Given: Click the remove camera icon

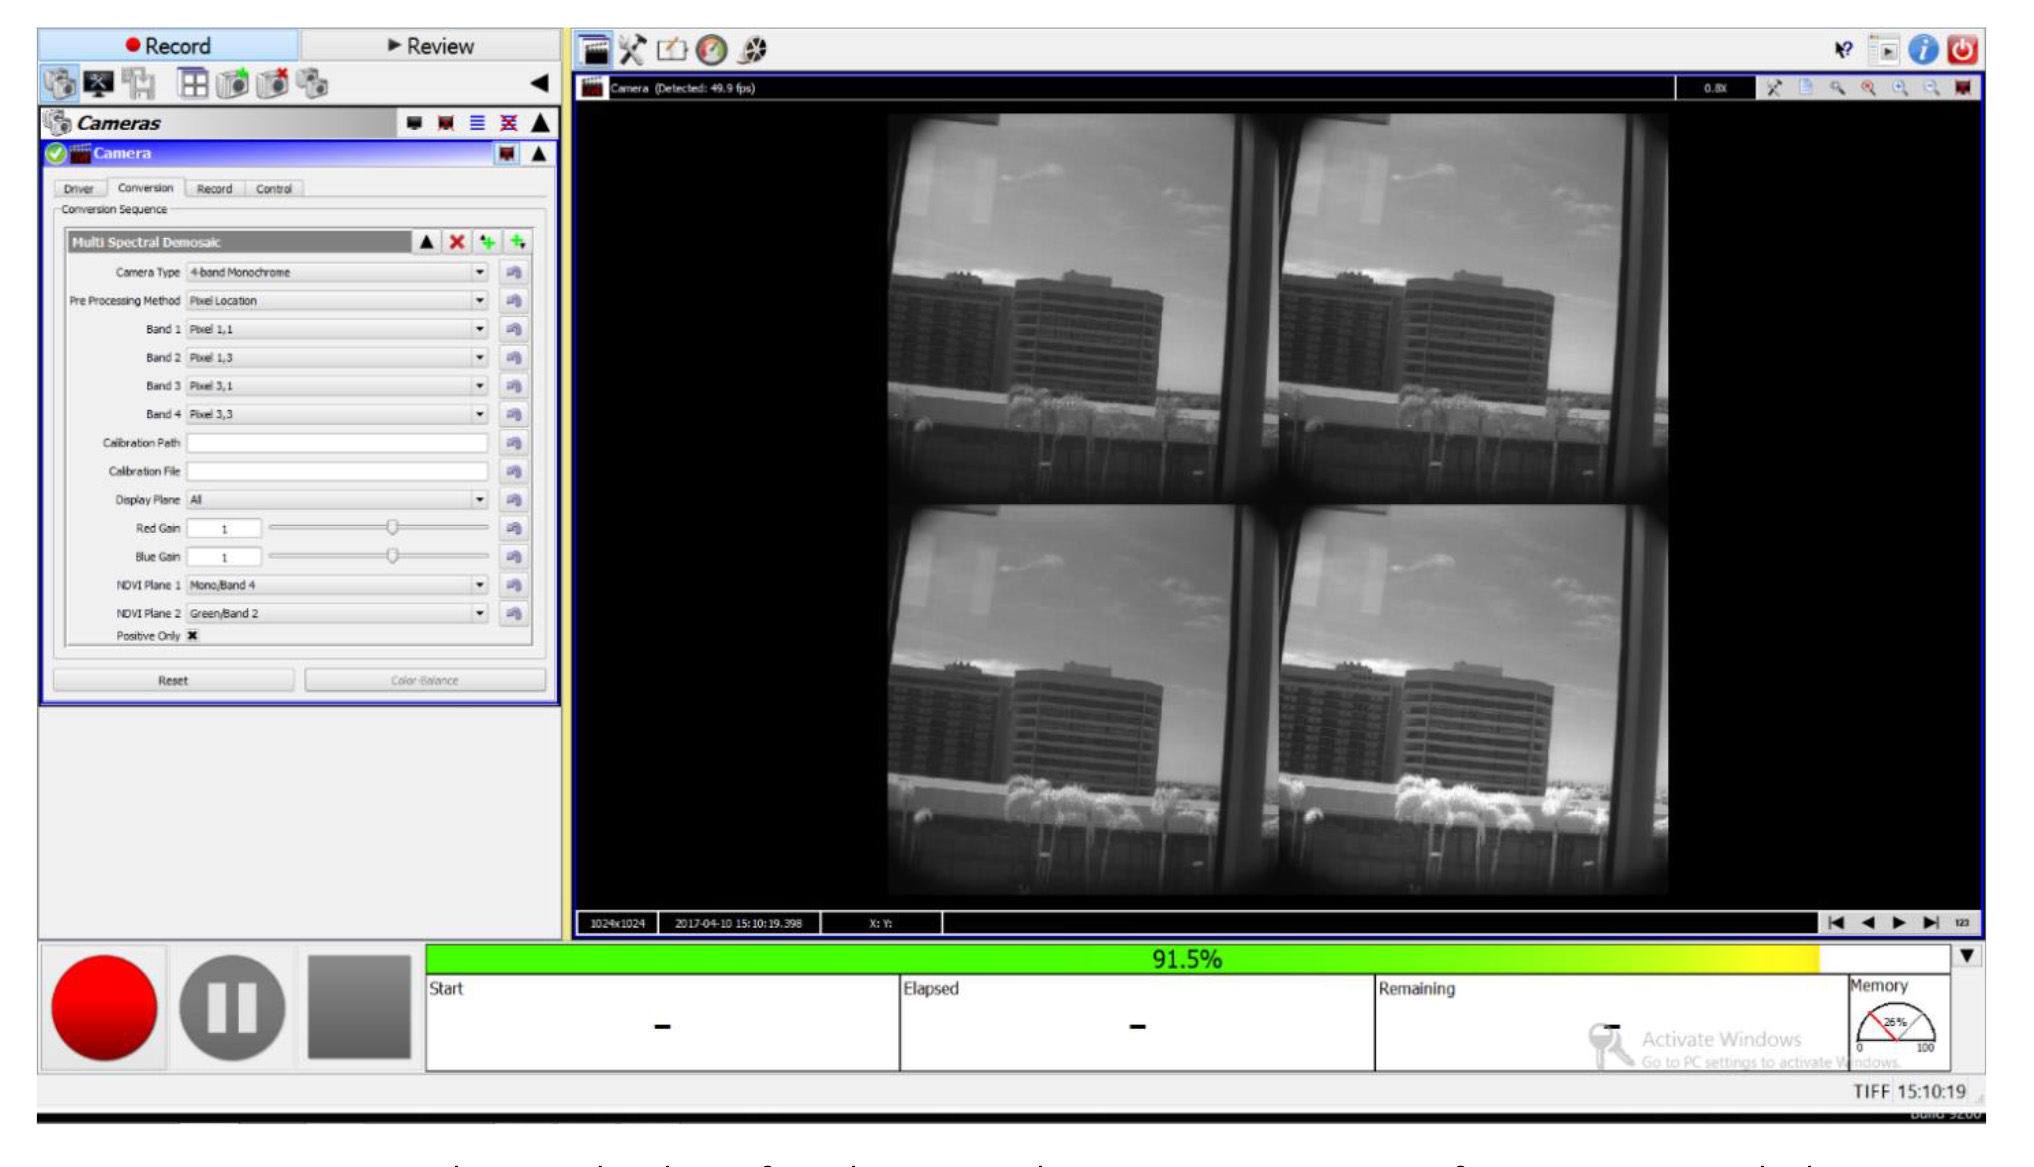Looking at the screenshot, I should (x=272, y=84).
